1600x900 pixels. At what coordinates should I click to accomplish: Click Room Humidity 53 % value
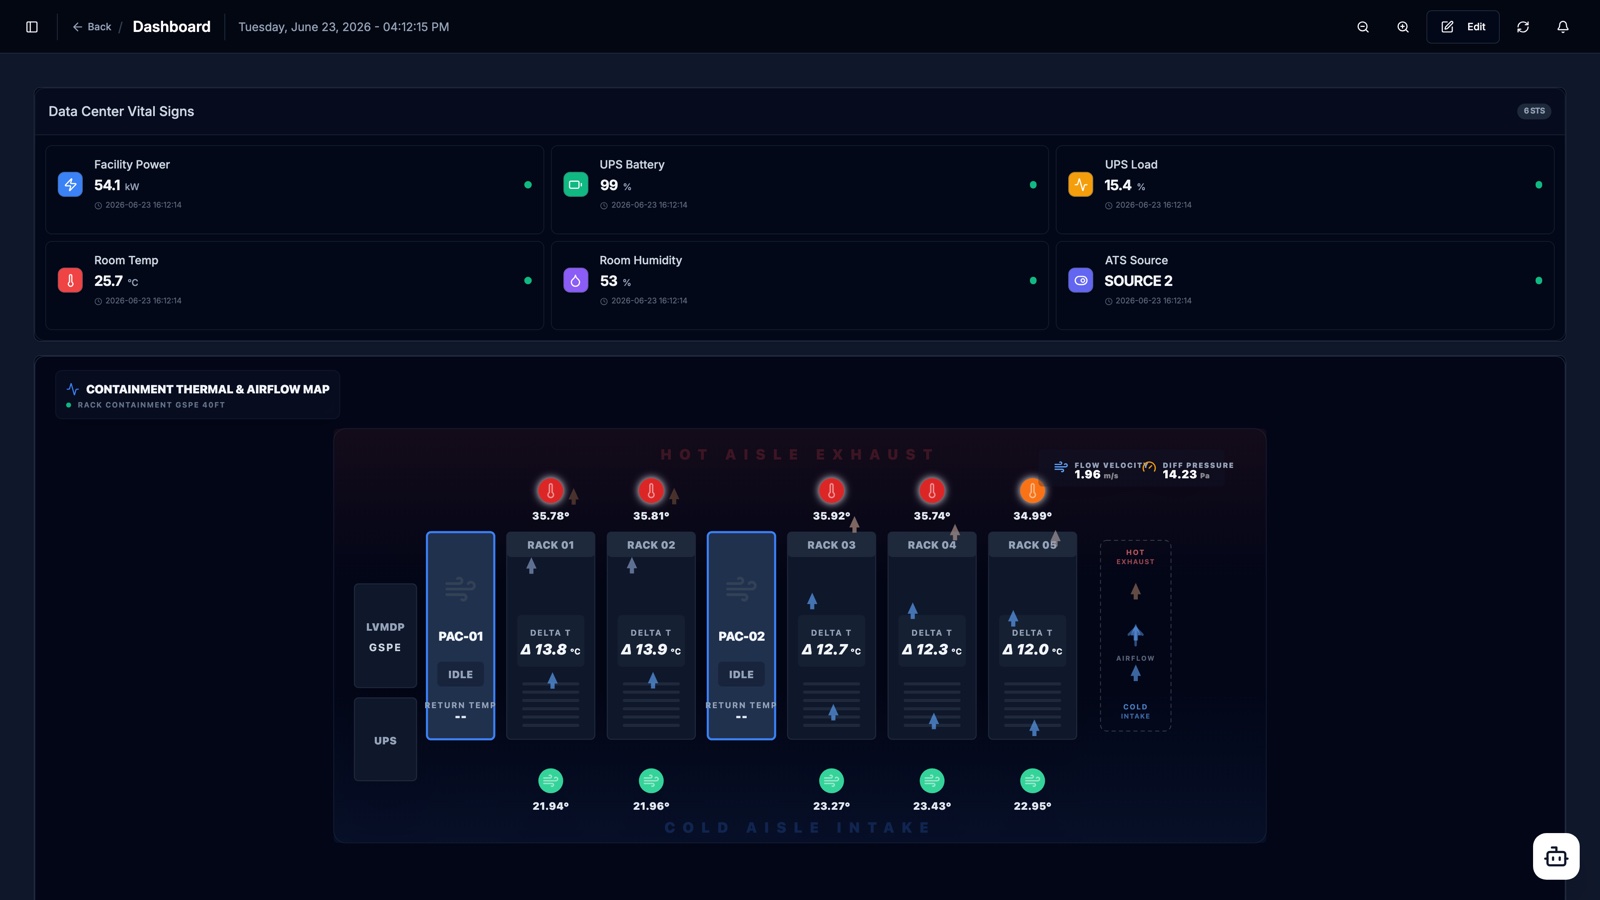point(616,282)
